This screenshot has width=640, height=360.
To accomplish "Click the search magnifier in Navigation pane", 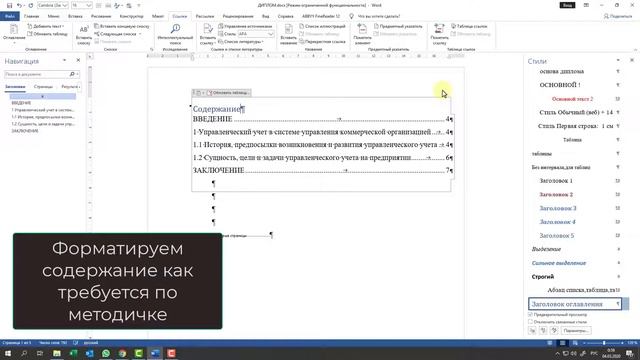I will coord(72,74).
